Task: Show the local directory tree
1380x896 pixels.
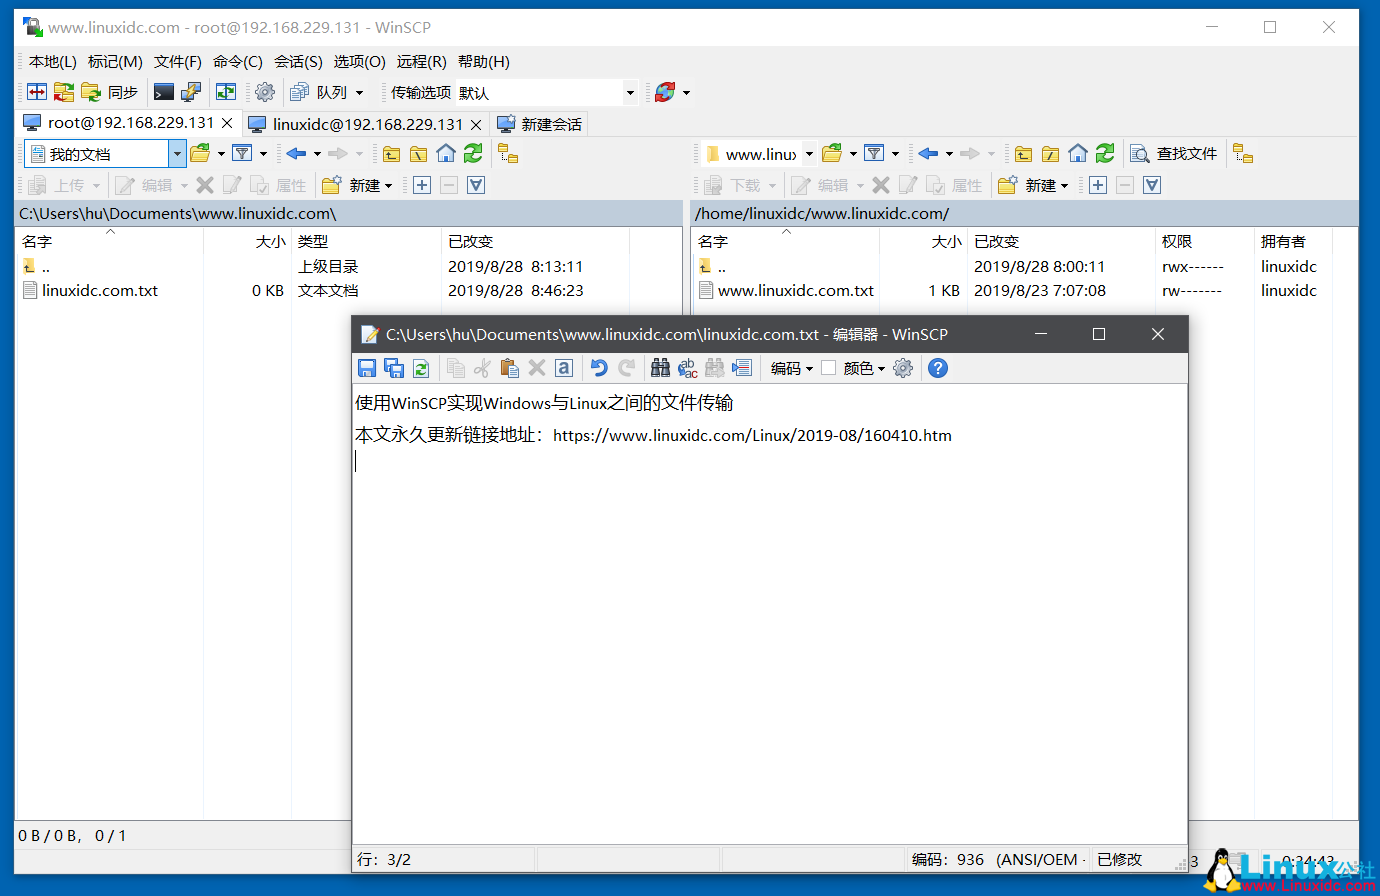Action: tap(508, 153)
